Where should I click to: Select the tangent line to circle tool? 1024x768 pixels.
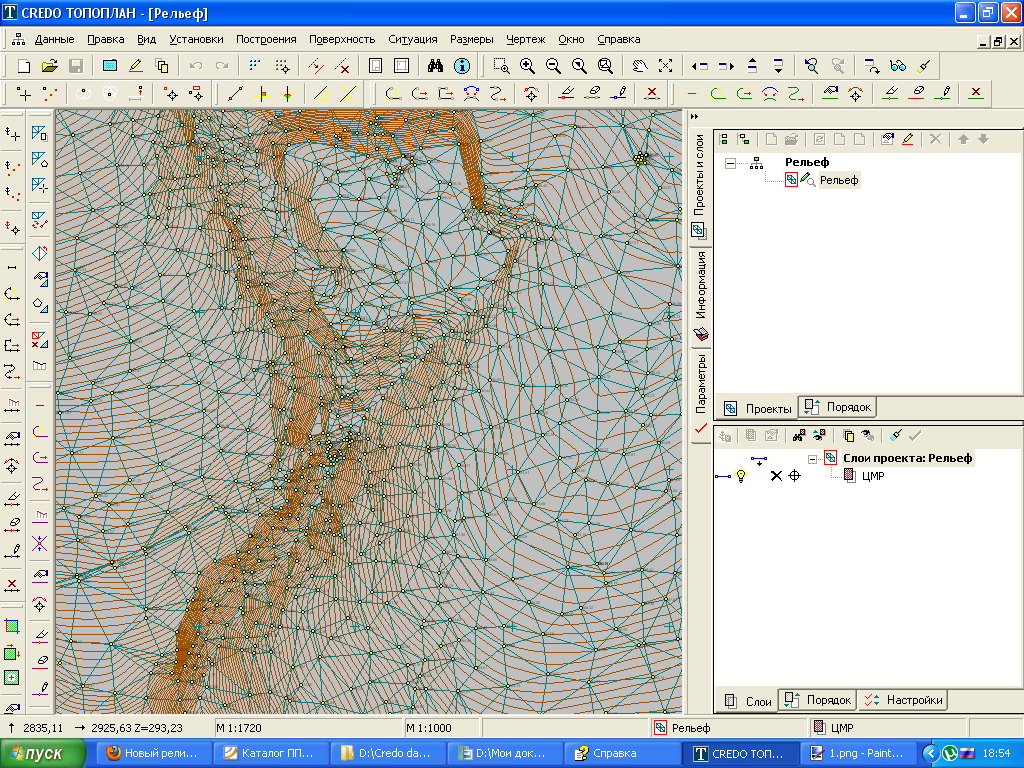coord(321,94)
